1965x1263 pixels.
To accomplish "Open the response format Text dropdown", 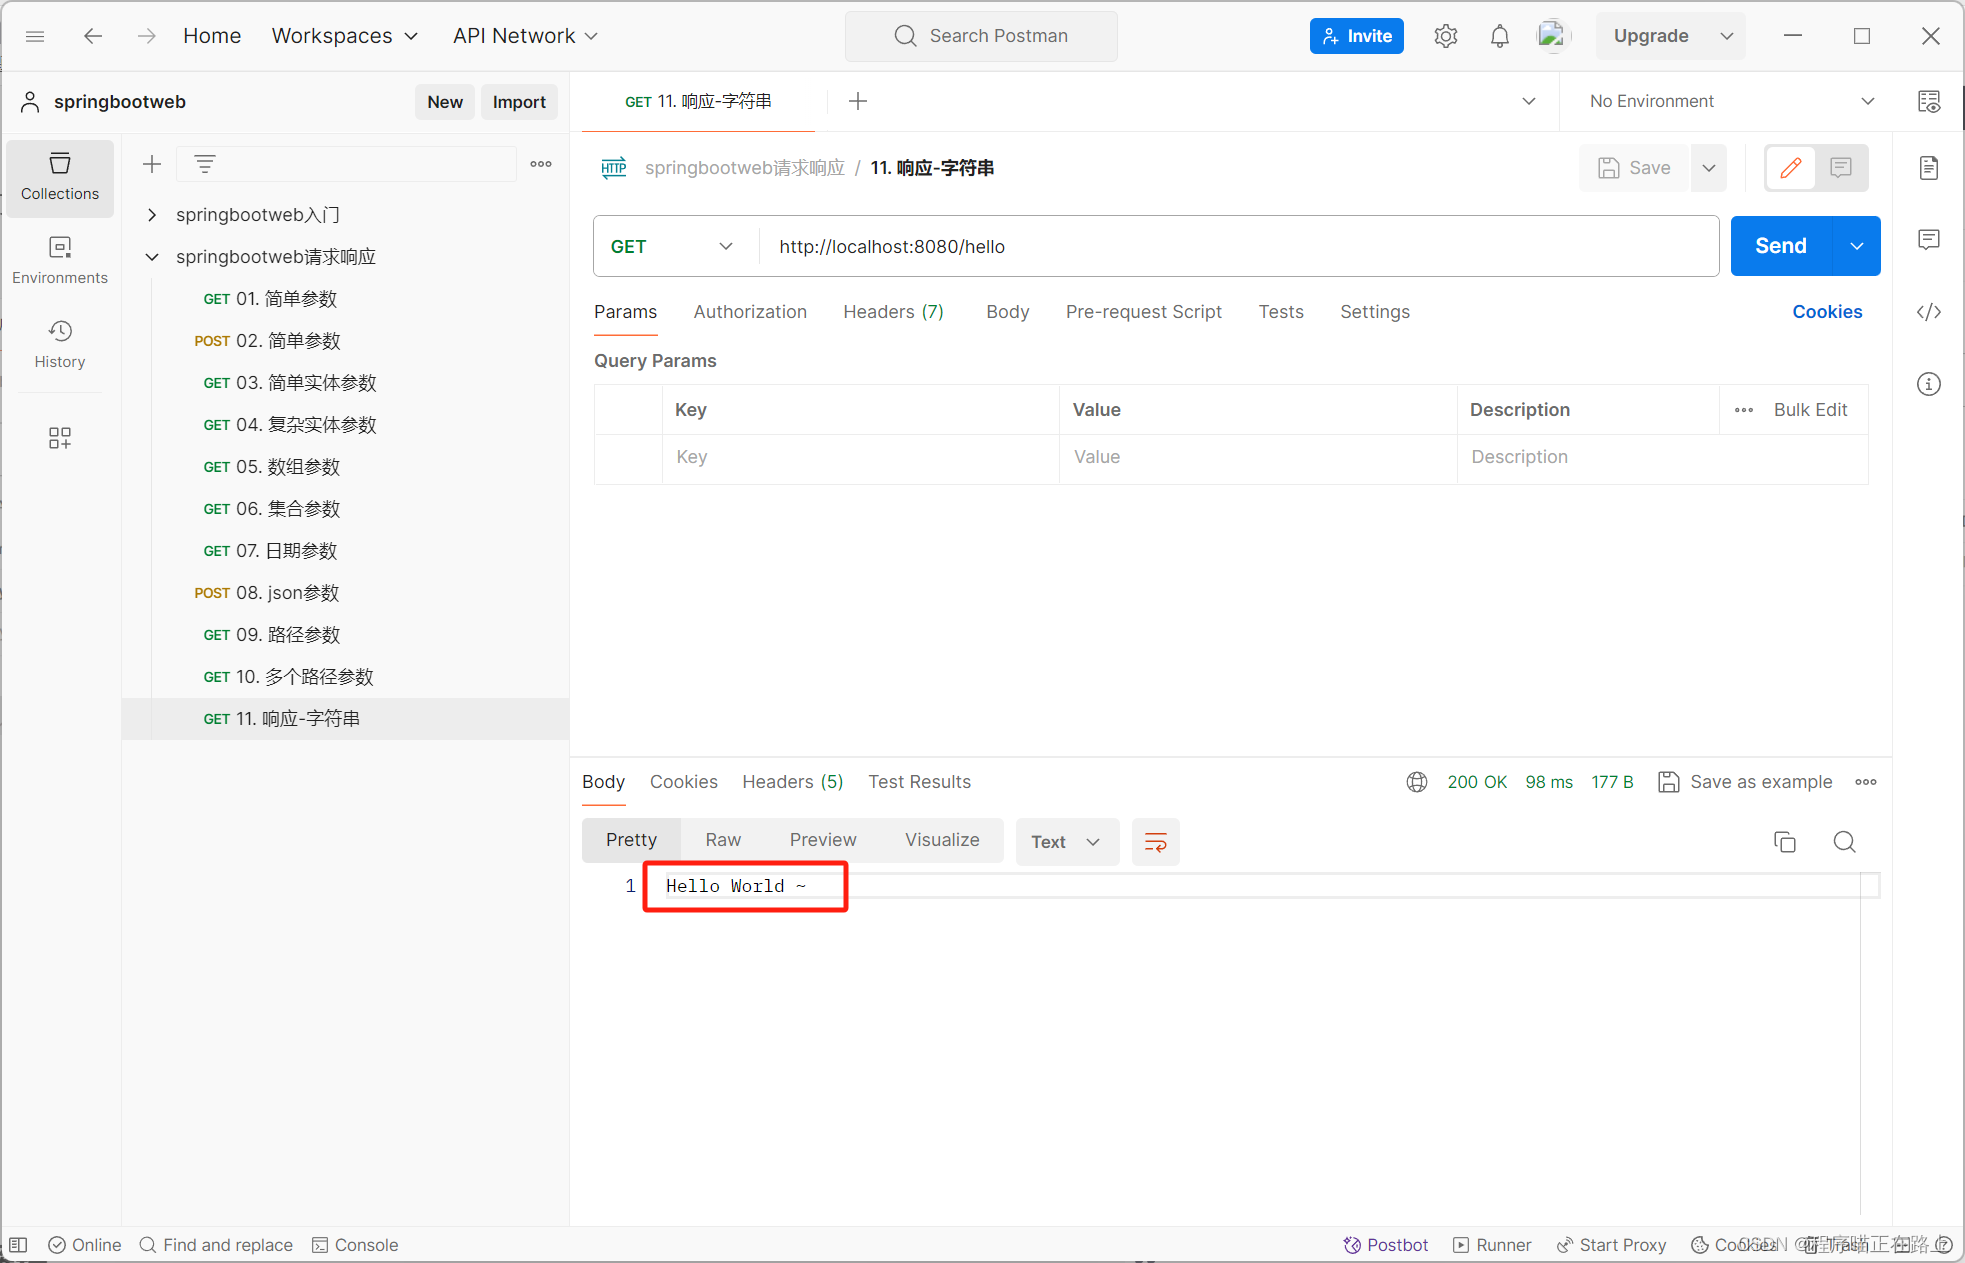I will (x=1067, y=842).
